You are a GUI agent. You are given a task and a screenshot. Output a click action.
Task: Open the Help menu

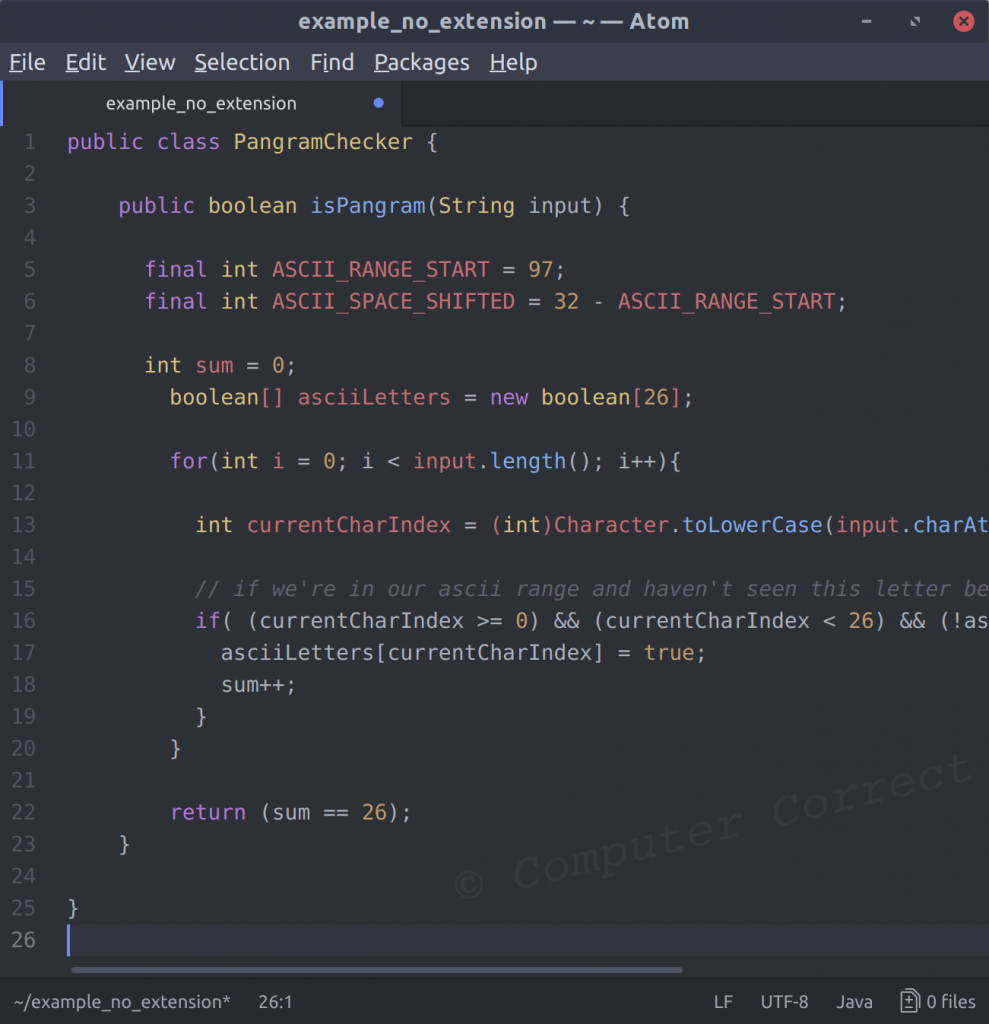pyautogui.click(x=513, y=62)
